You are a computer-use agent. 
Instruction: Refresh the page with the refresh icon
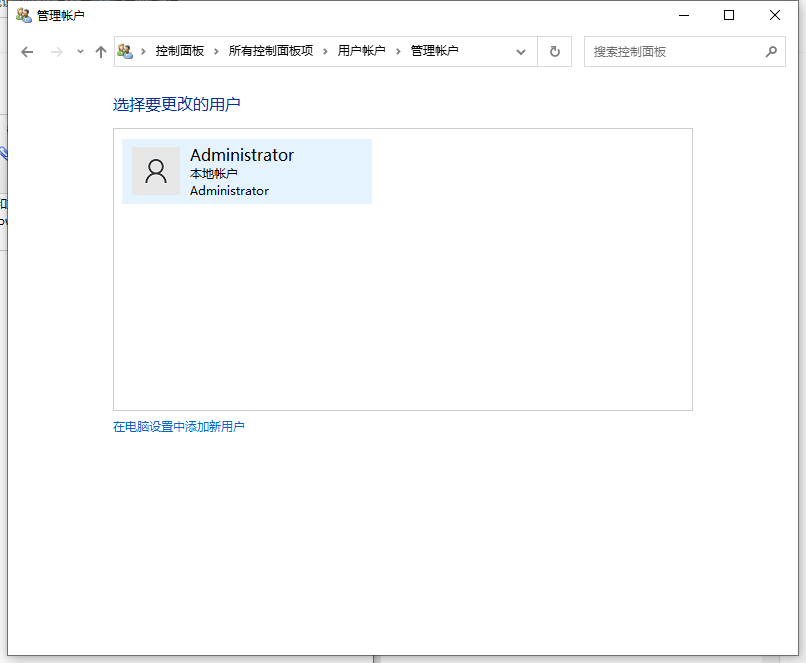[554, 51]
